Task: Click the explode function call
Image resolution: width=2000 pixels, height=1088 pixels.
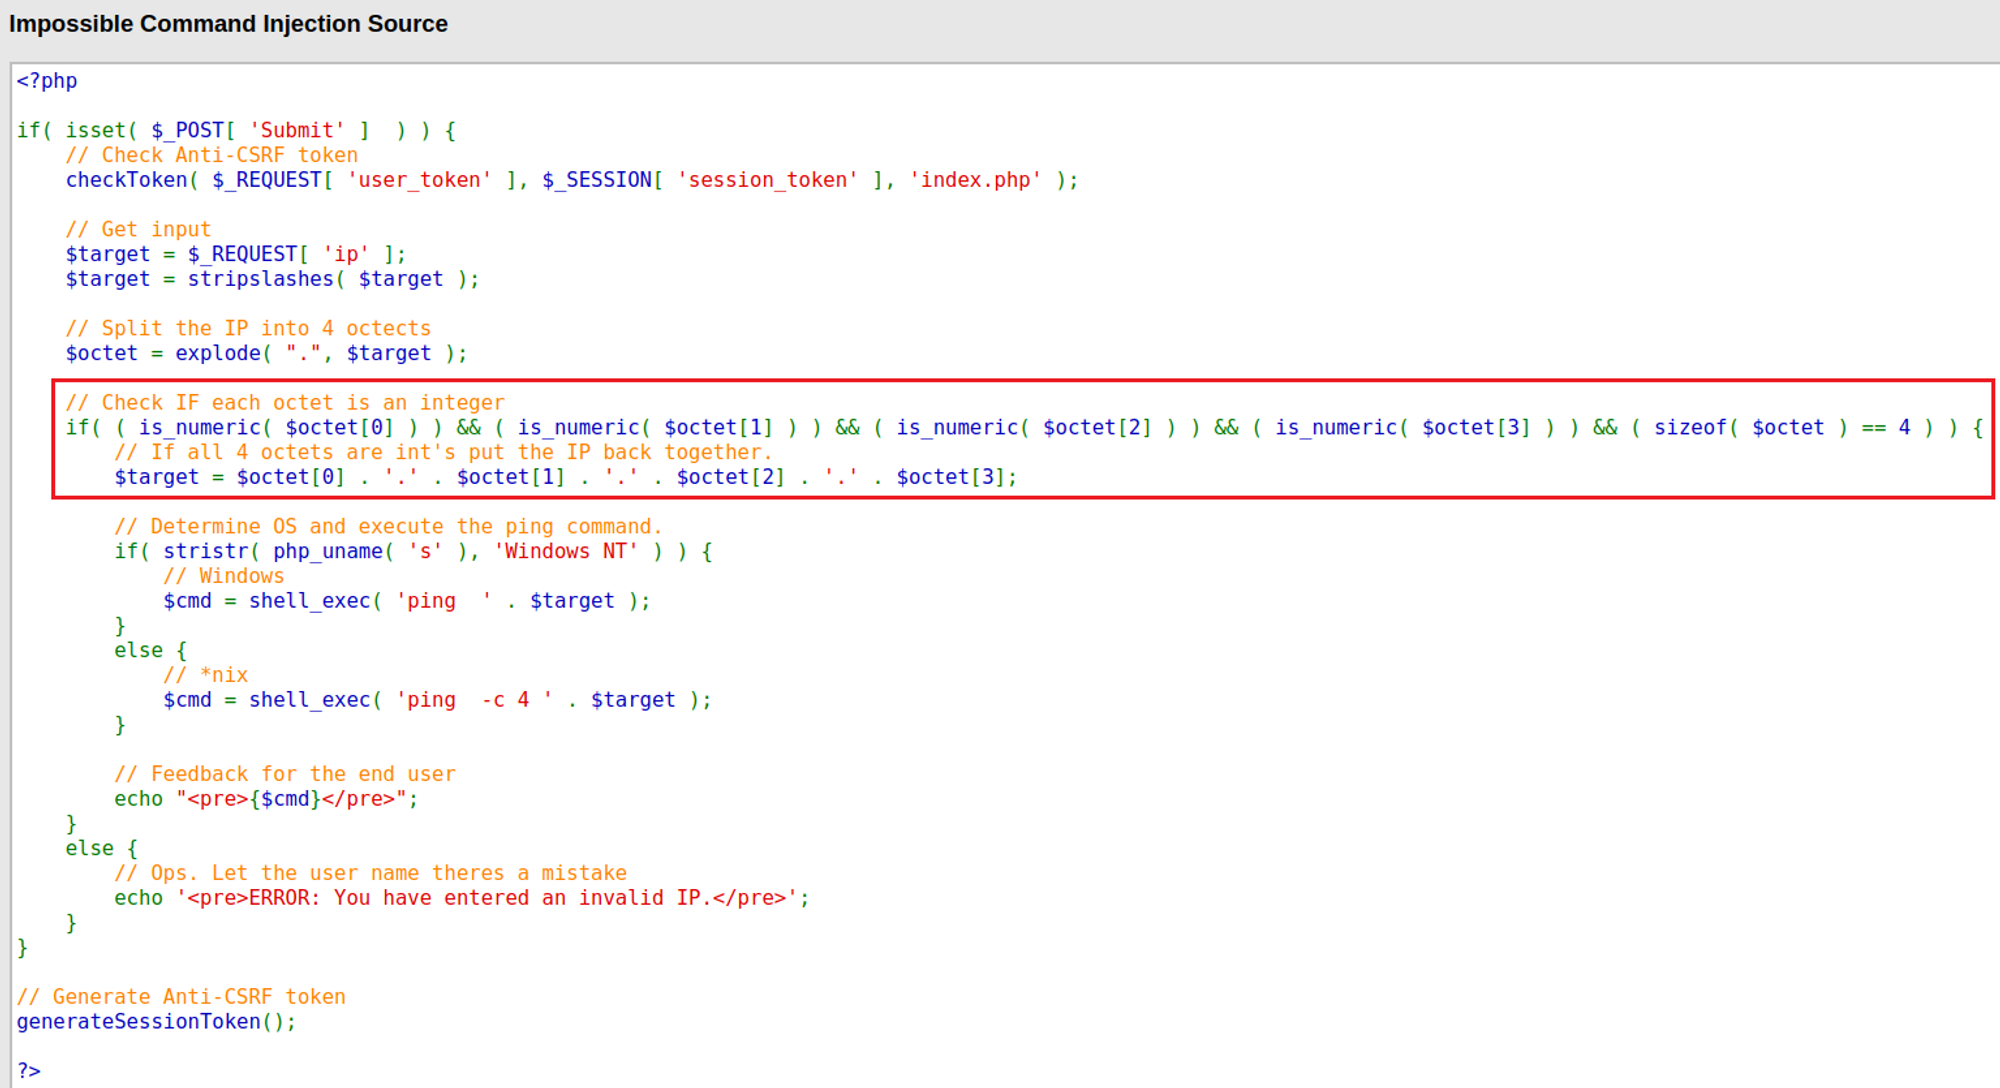Action: pos(218,353)
